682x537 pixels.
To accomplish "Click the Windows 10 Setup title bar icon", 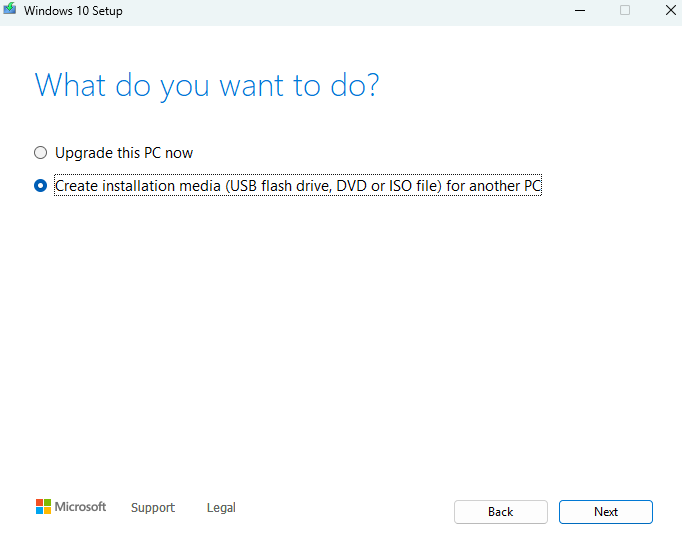I will [10, 9].
